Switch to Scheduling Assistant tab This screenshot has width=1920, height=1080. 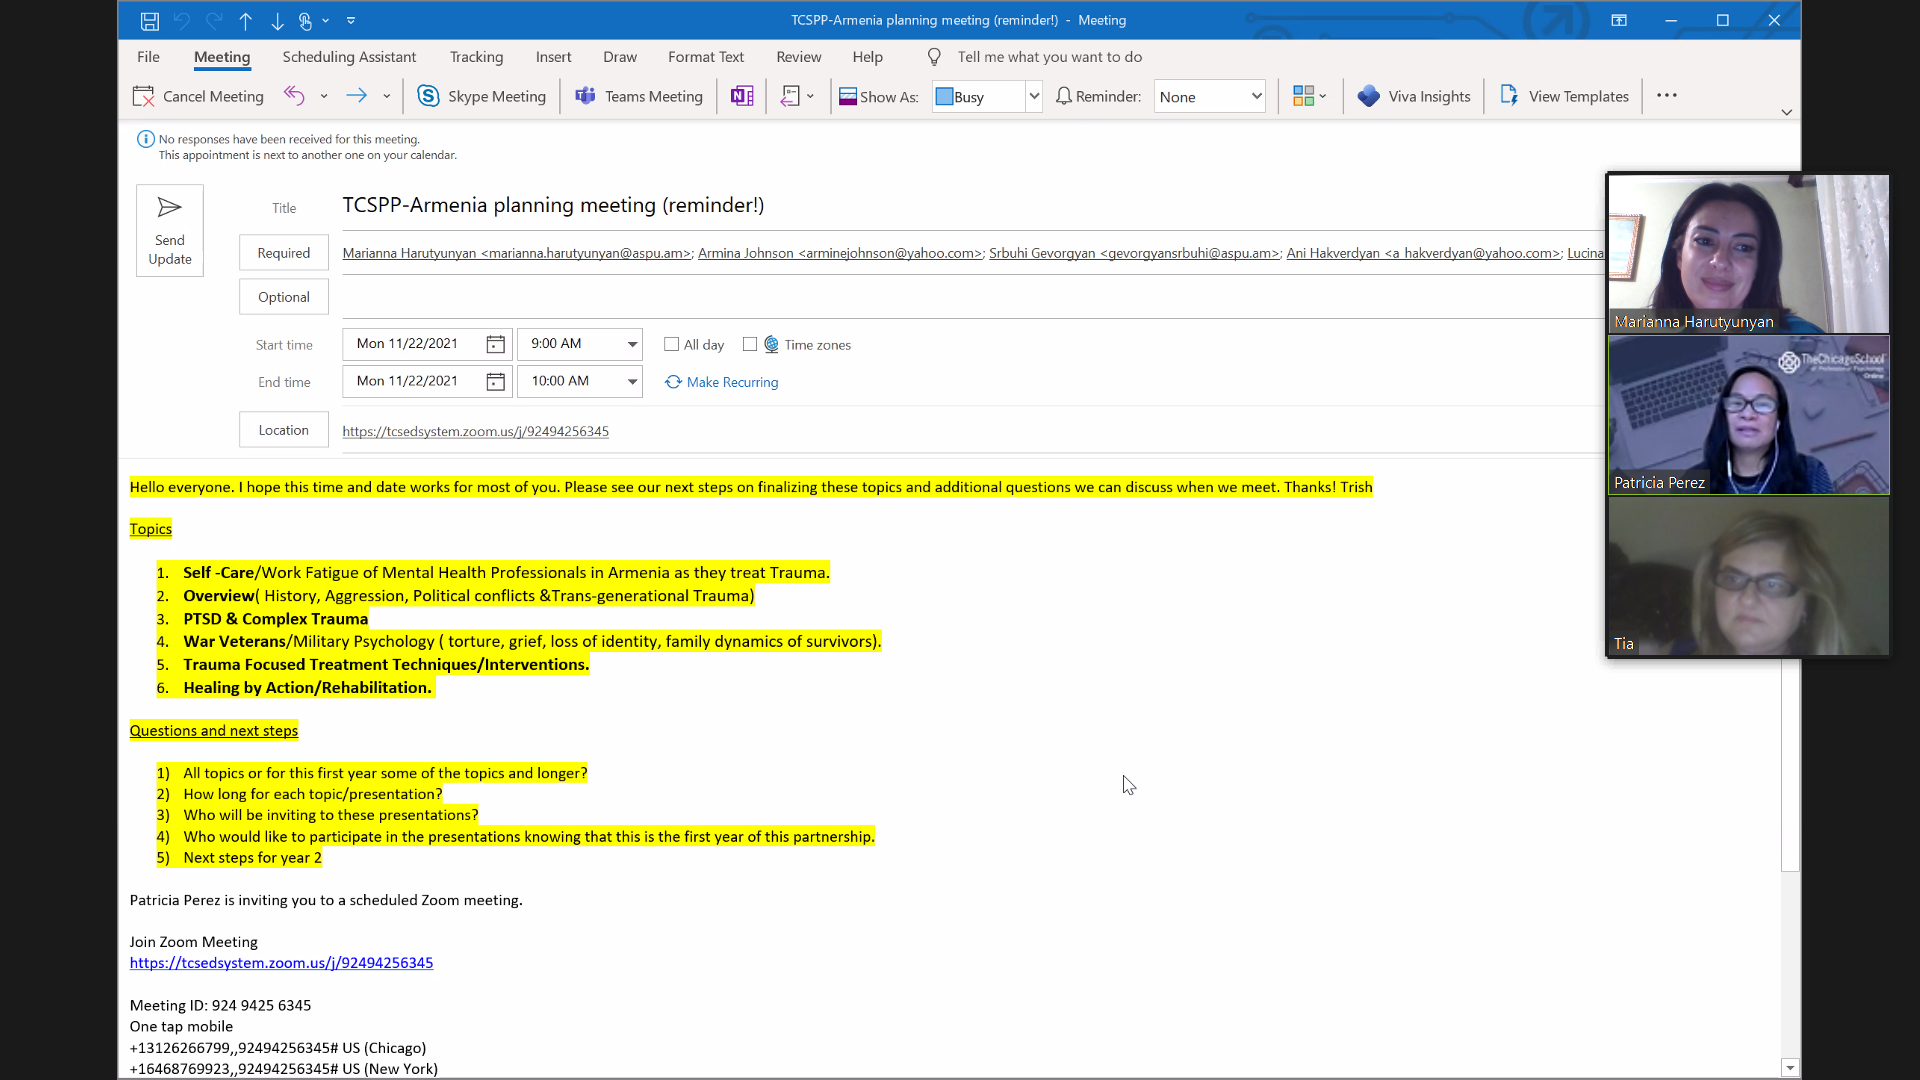pos(349,57)
